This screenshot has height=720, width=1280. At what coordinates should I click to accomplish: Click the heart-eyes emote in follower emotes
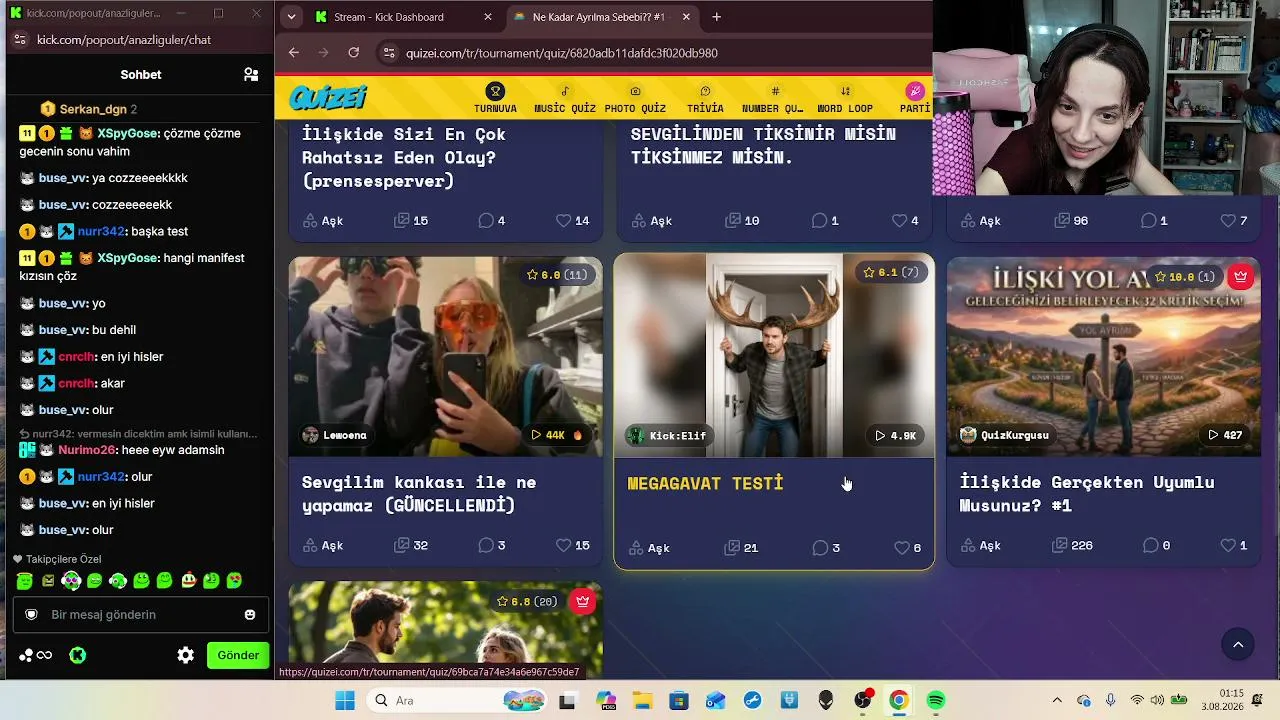234,580
